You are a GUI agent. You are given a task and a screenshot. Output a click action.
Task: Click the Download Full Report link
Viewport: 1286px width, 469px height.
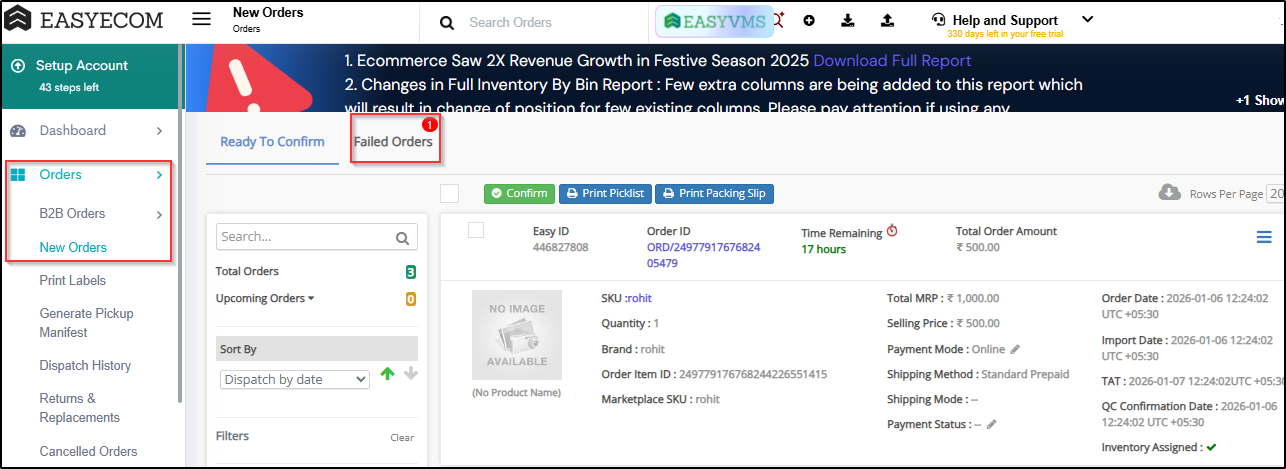[x=892, y=61]
